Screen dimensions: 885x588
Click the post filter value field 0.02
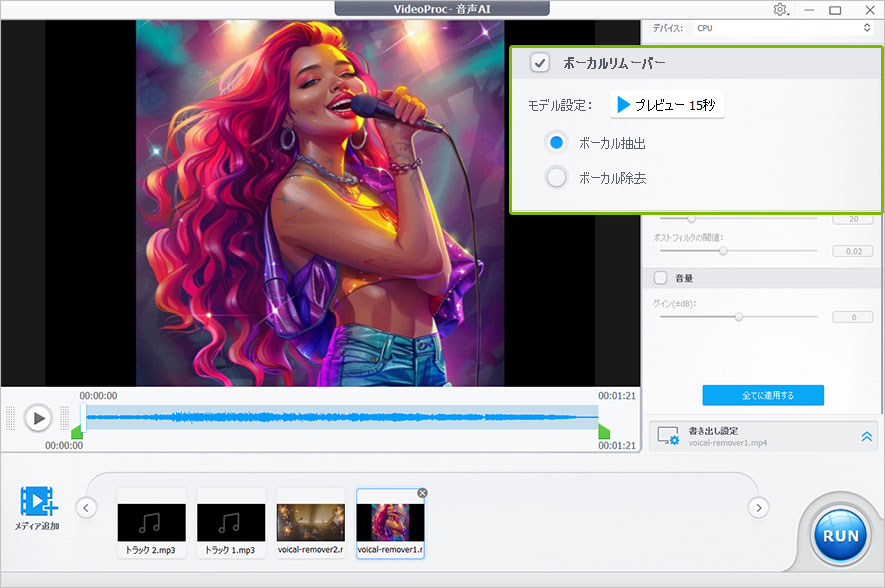click(853, 251)
